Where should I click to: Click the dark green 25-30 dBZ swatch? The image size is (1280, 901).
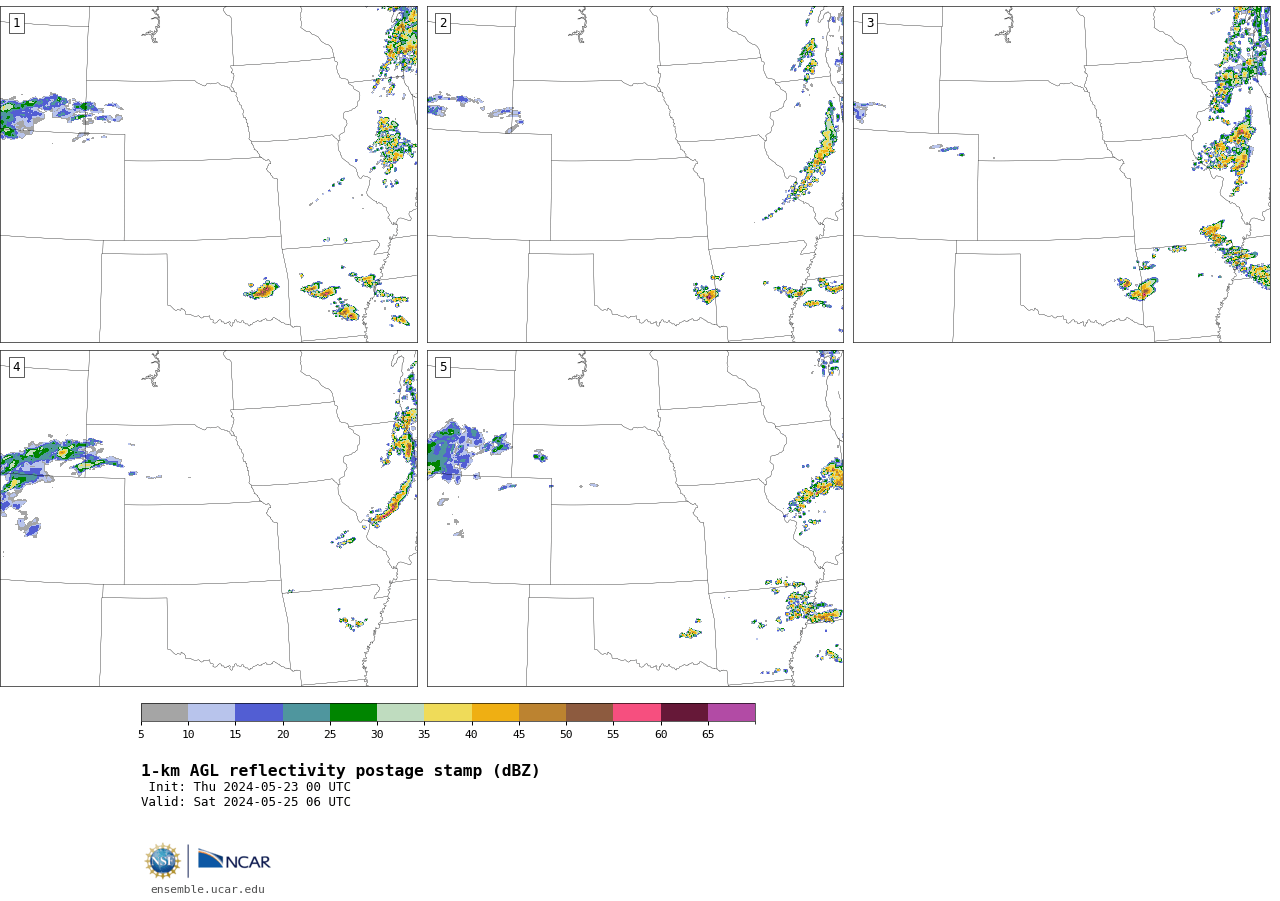click(x=353, y=712)
